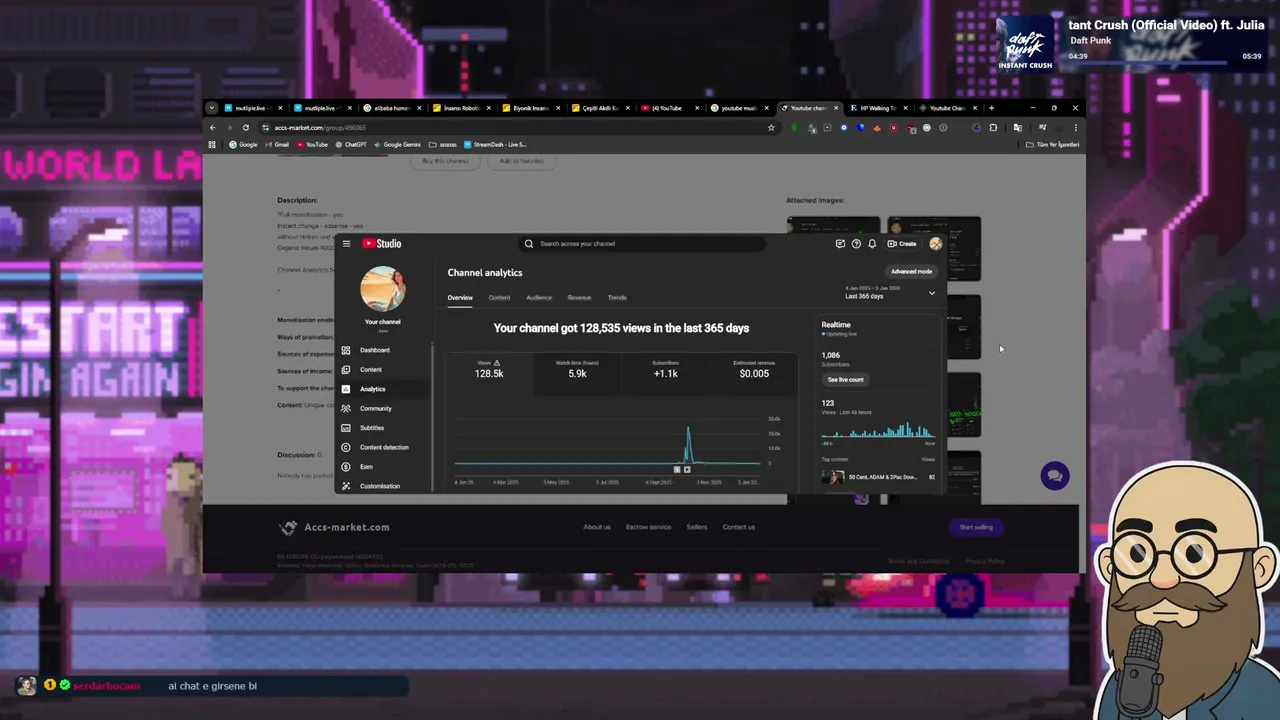Open the Chrome three-dot menu
The width and height of the screenshot is (1280, 720).
click(1075, 127)
